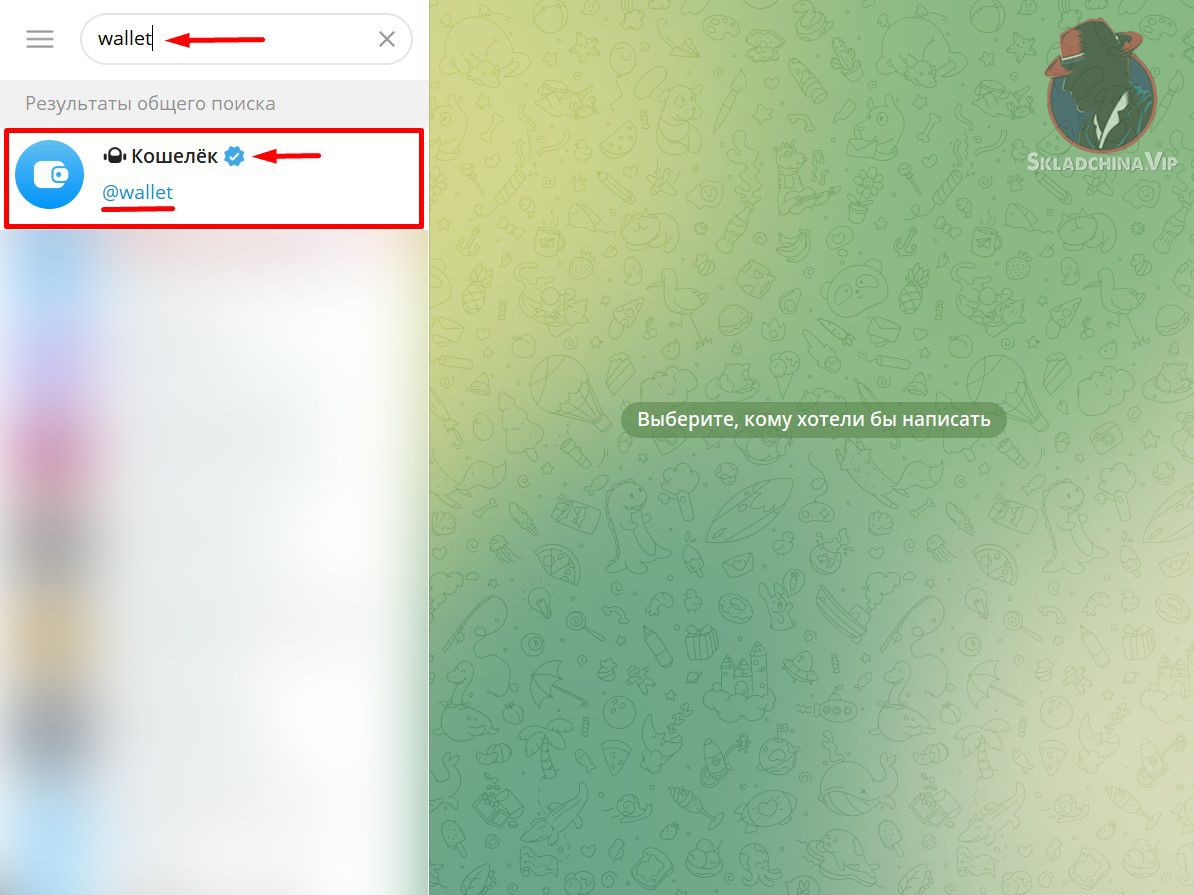Focus the search field containing "wallet"
Viewport: 1194px width, 895px height.
(x=246, y=39)
